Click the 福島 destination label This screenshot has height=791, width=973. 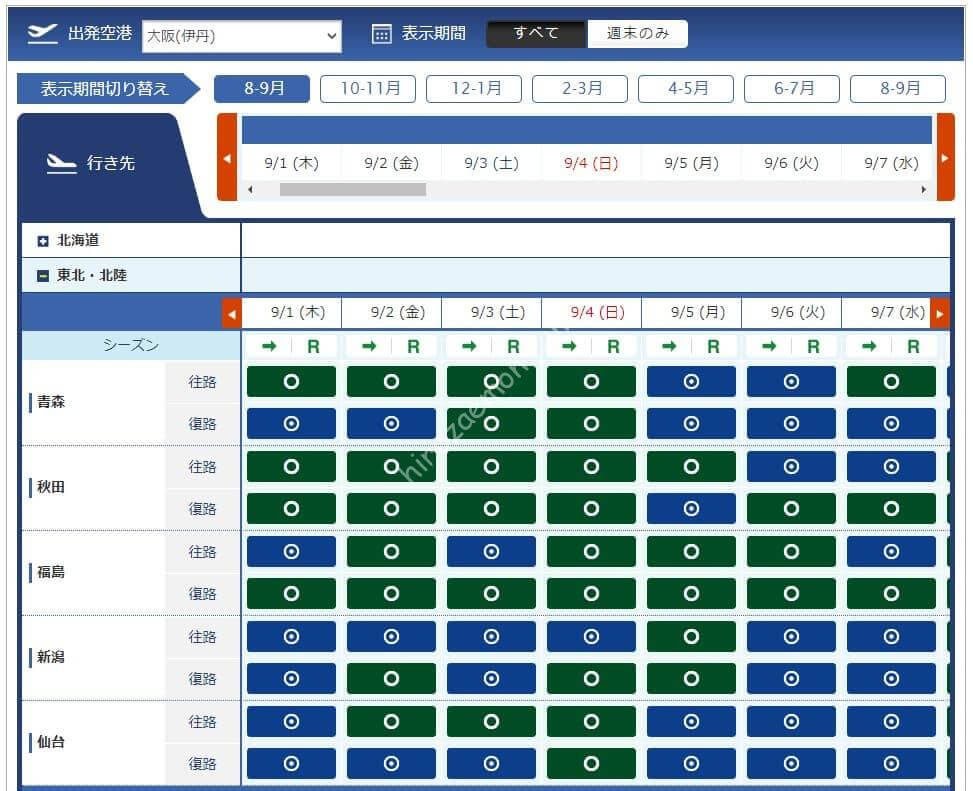[51, 572]
